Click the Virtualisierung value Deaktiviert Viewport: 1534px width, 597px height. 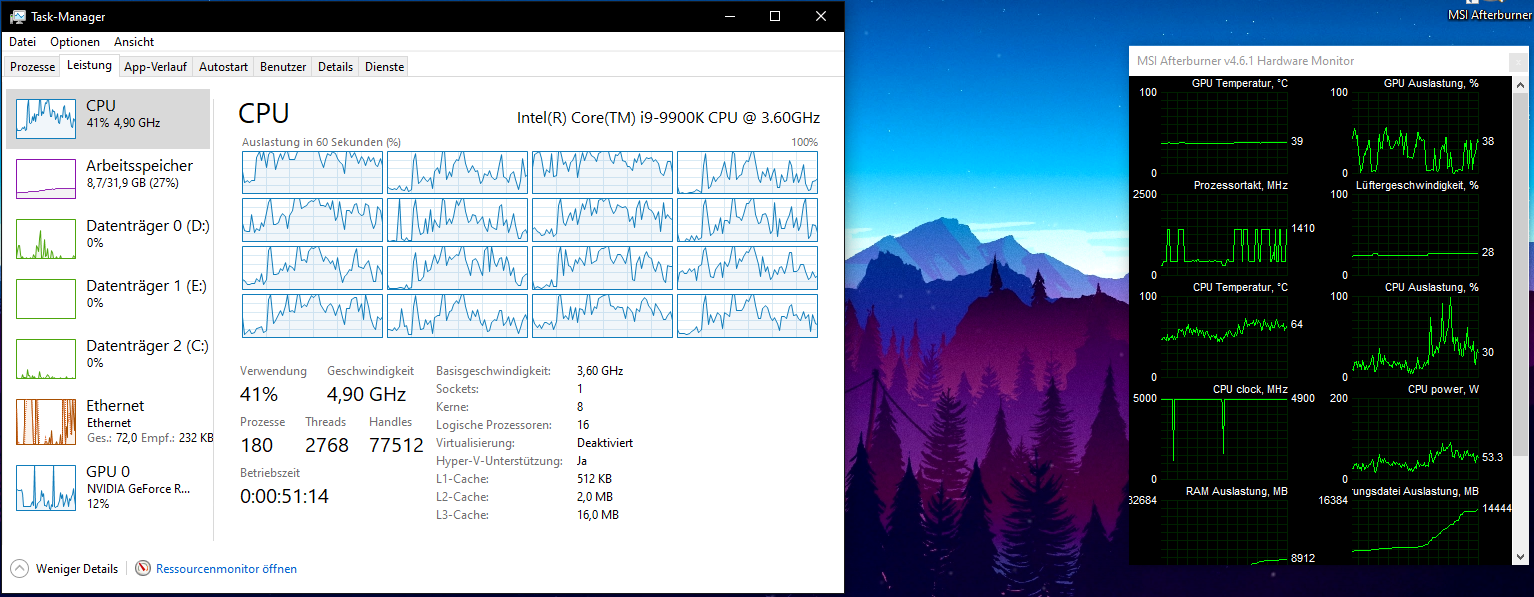tap(605, 443)
